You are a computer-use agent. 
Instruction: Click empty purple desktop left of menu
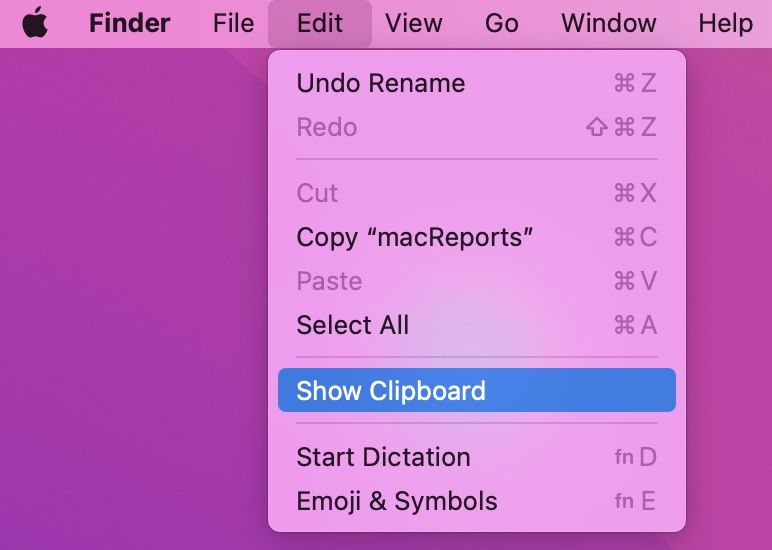(x=130, y=300)
